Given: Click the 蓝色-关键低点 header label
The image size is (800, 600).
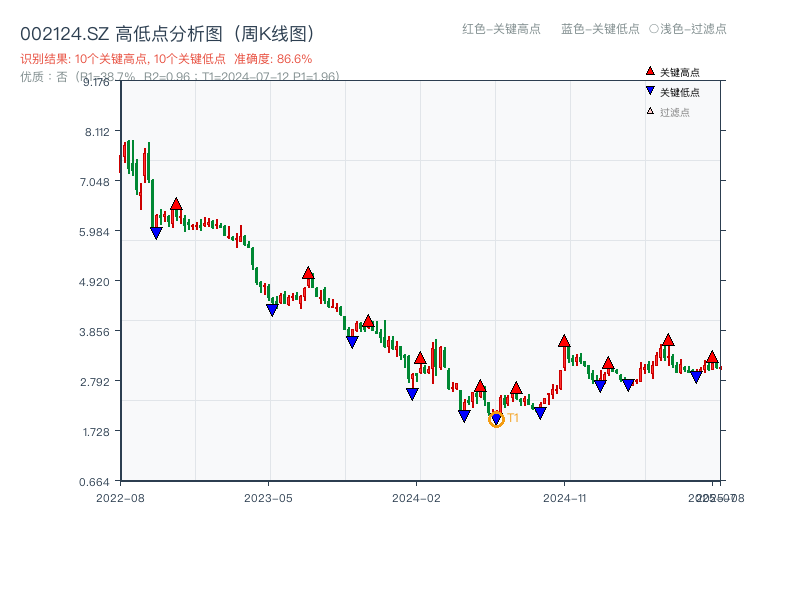Looking at the screenshot, I should click(600, 29).
